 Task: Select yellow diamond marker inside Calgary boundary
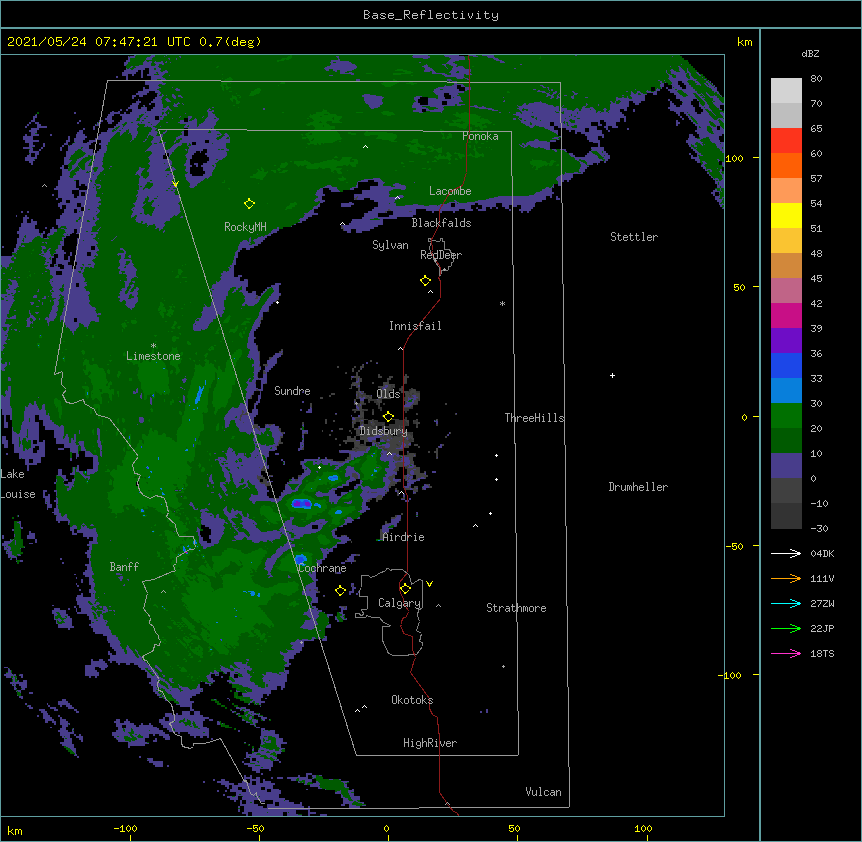coord(405,589)
